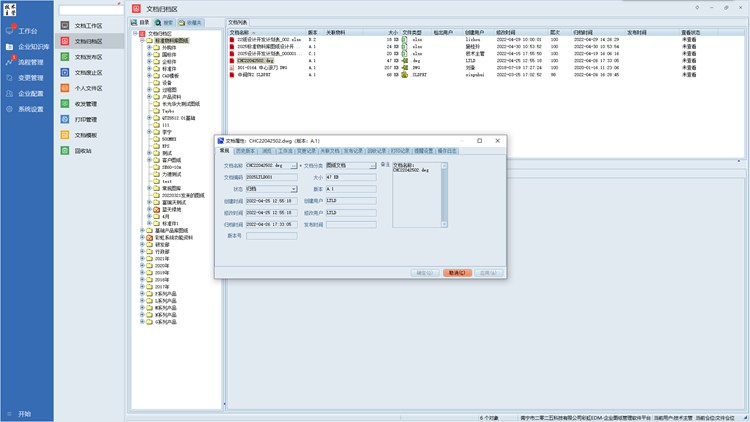Screen dimensions: 750x422
Task: Collapse the 标准物料库图纸 tree node
Action: click(x=142, y=40)
